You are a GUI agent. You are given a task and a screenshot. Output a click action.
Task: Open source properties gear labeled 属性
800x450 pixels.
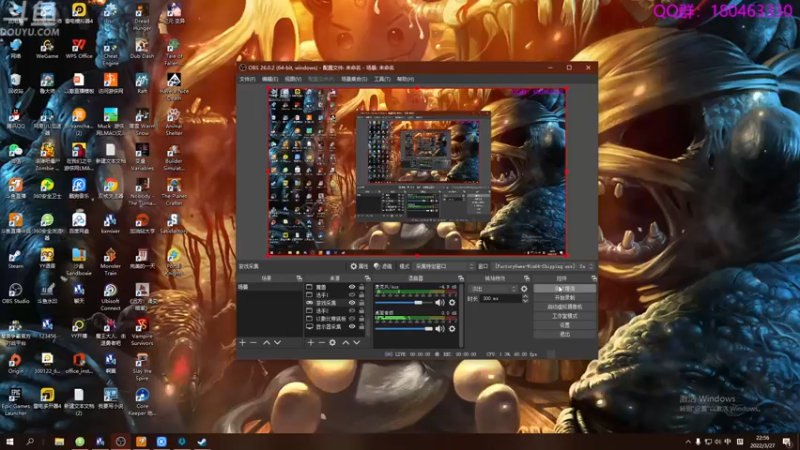(x=359, y=266)
